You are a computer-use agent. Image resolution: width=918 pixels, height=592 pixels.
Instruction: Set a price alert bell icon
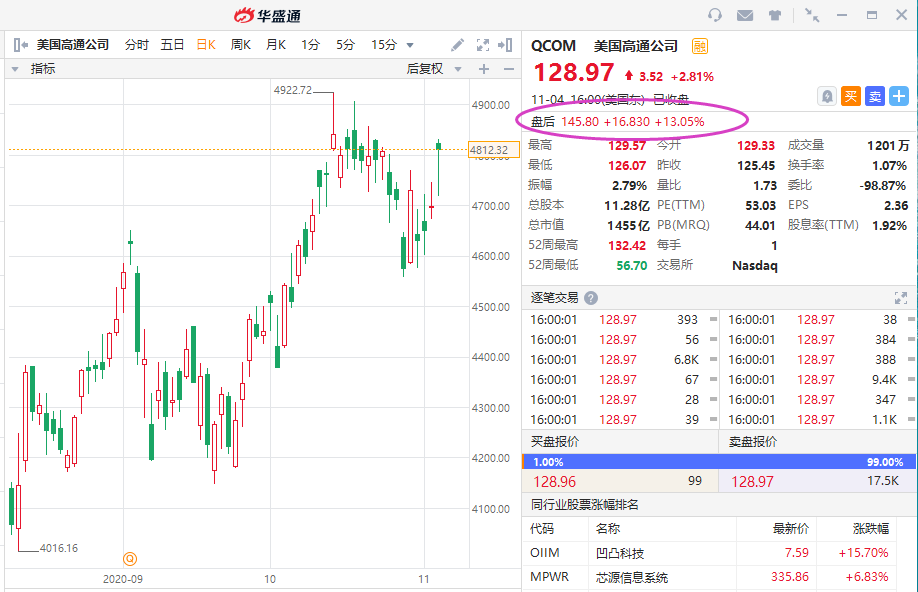(x=827, y=96)
